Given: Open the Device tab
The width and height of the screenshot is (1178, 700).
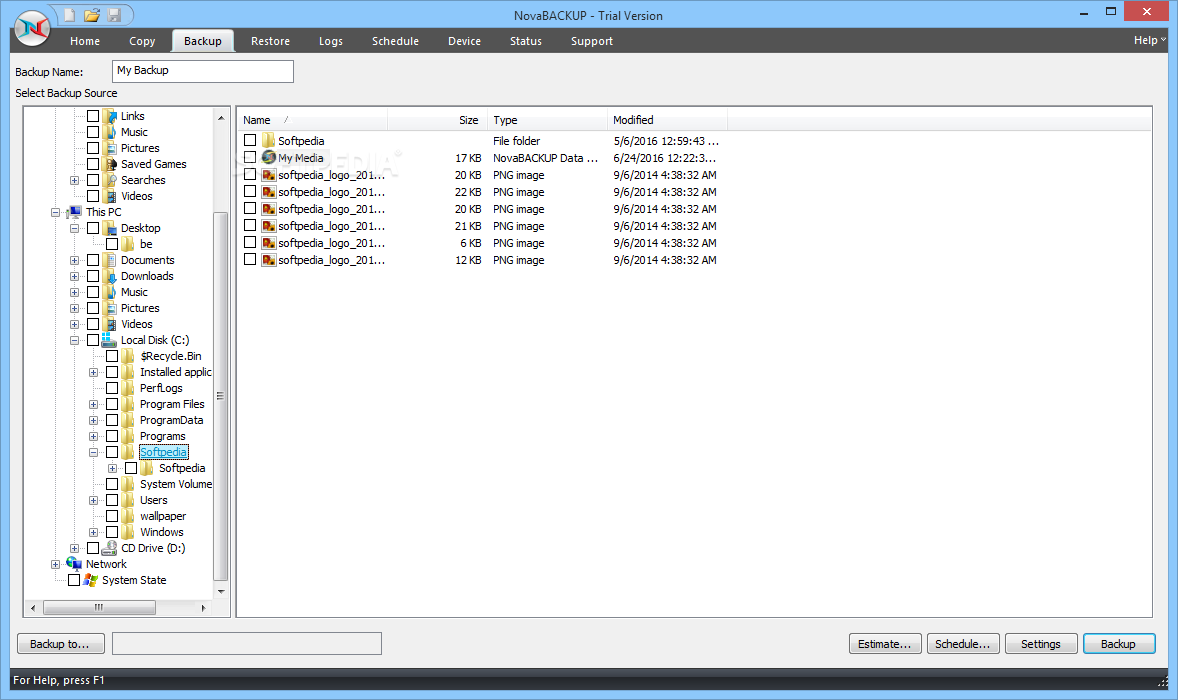Looking at the screenshot, I should tap(464, 41).
